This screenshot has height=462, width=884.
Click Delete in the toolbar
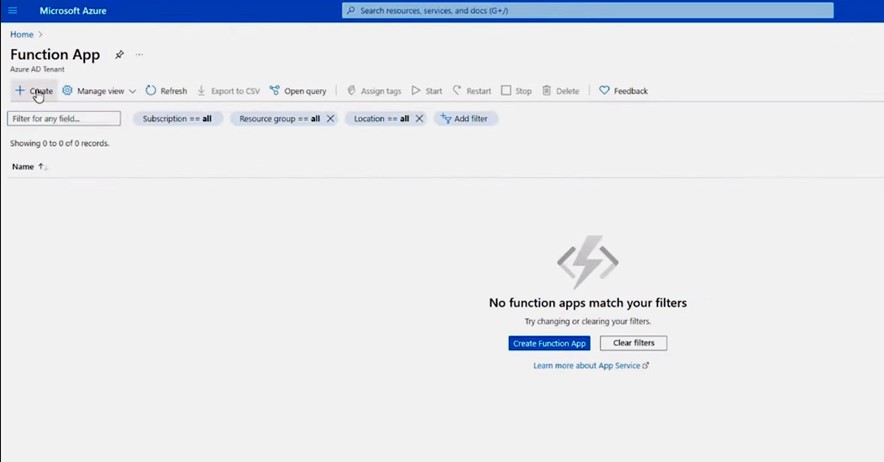coord(561,91)
